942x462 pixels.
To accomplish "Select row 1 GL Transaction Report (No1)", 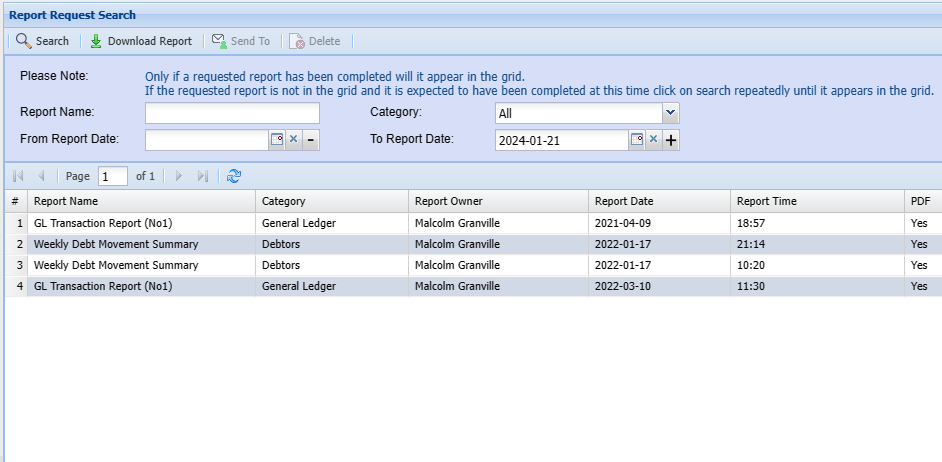I will [x=473, y=223].
